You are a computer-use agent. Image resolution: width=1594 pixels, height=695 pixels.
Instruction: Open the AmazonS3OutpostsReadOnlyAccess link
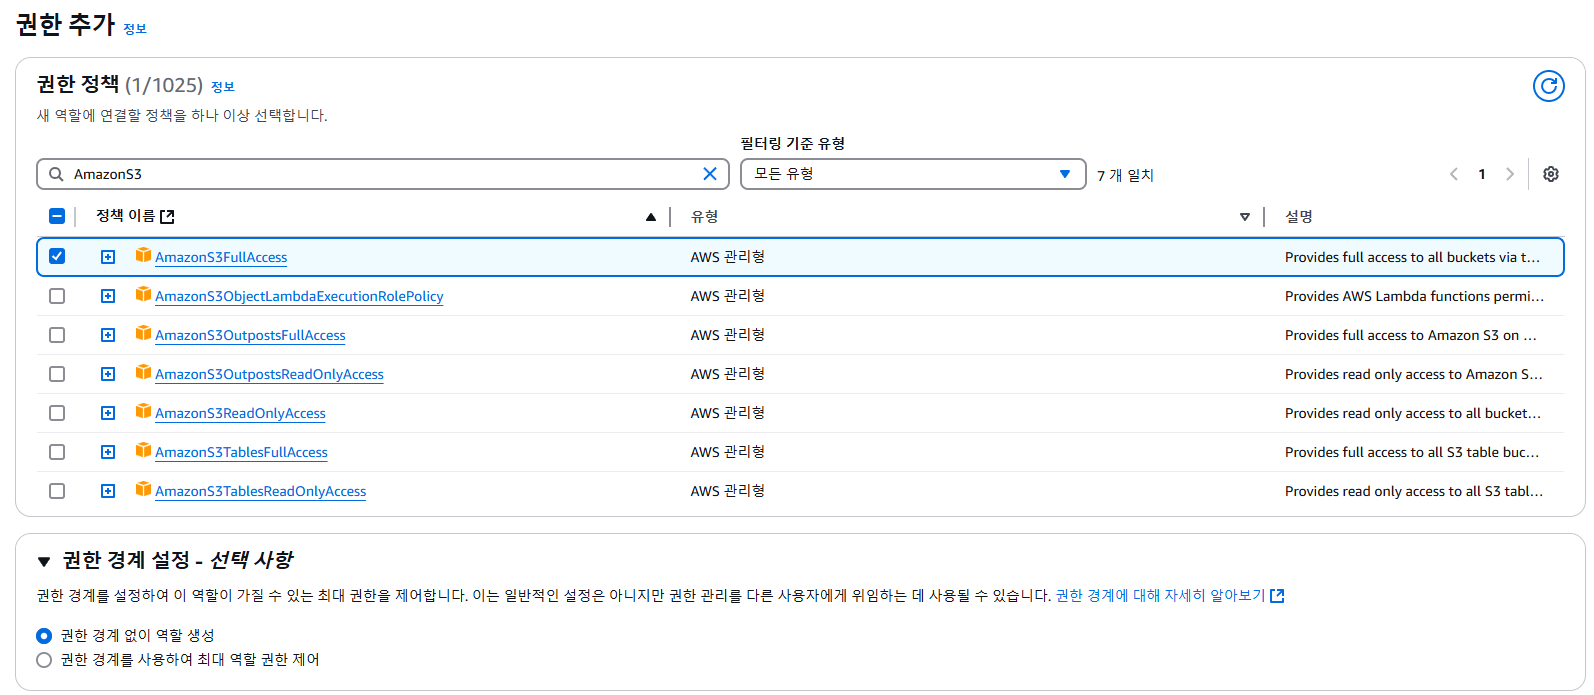click(269, 374)
